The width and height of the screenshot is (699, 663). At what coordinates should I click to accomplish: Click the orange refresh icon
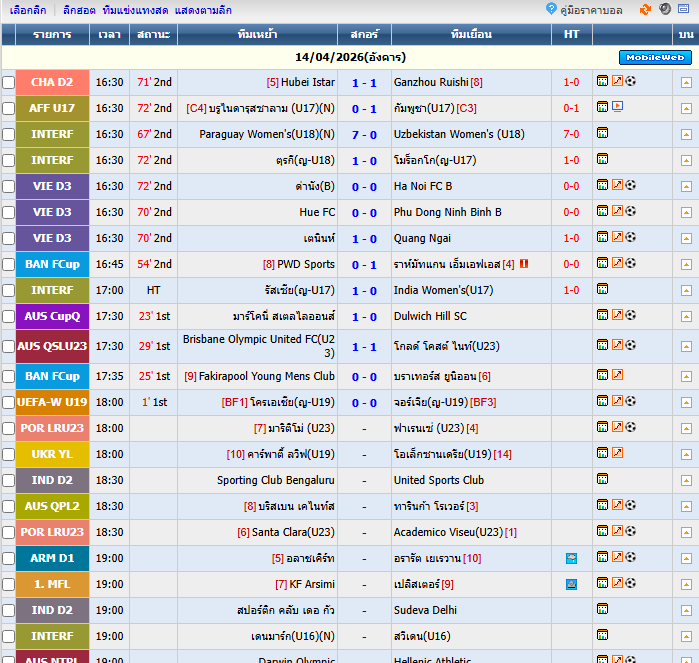645,10
